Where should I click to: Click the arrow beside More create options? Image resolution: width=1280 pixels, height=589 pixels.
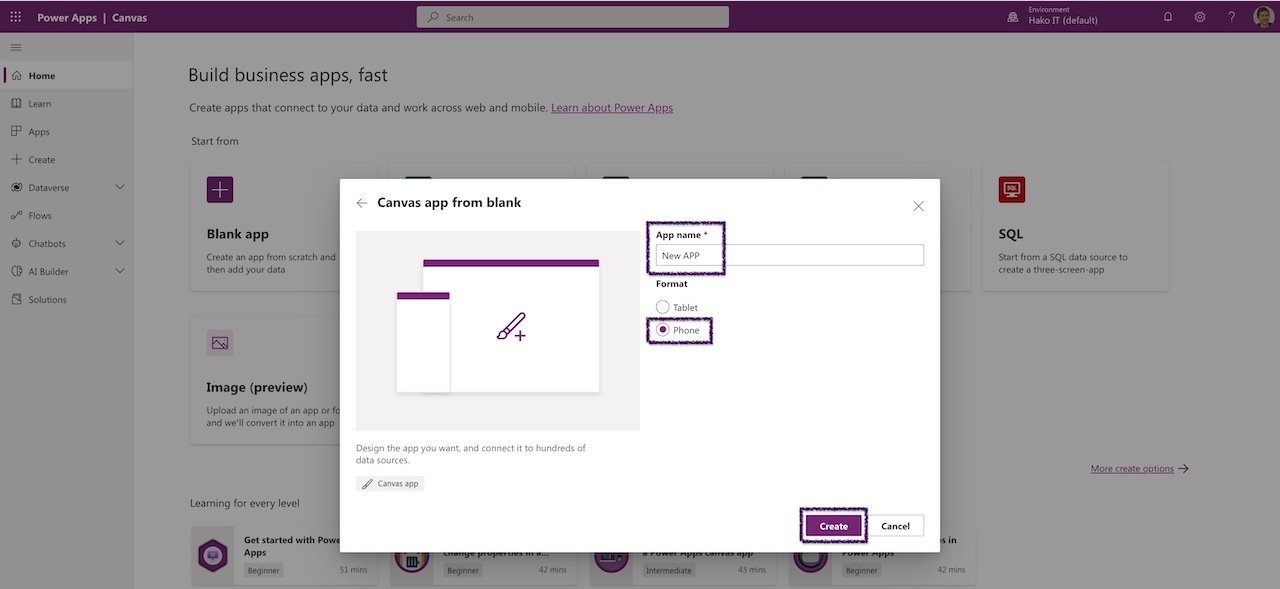pyautogui.click(x=1184, y=468)
